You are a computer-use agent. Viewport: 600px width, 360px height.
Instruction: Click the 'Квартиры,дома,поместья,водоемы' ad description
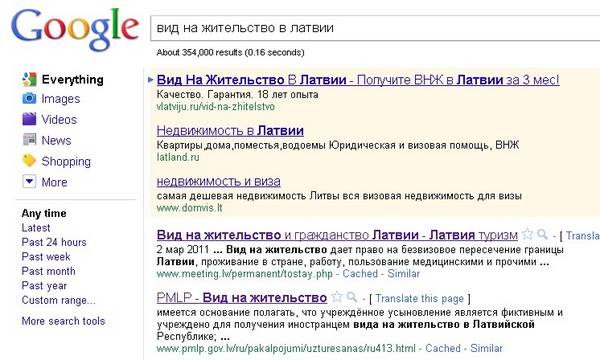coord(338,145)
